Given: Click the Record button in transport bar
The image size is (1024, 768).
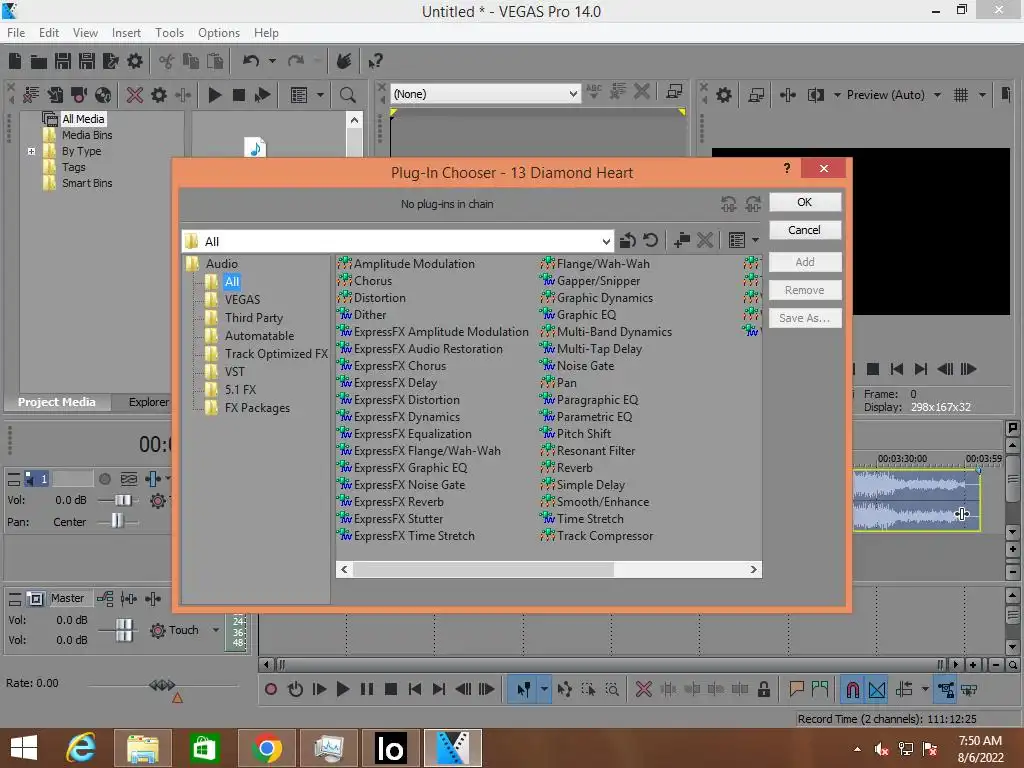Looking at the screenshot, I should click(271, 689).
